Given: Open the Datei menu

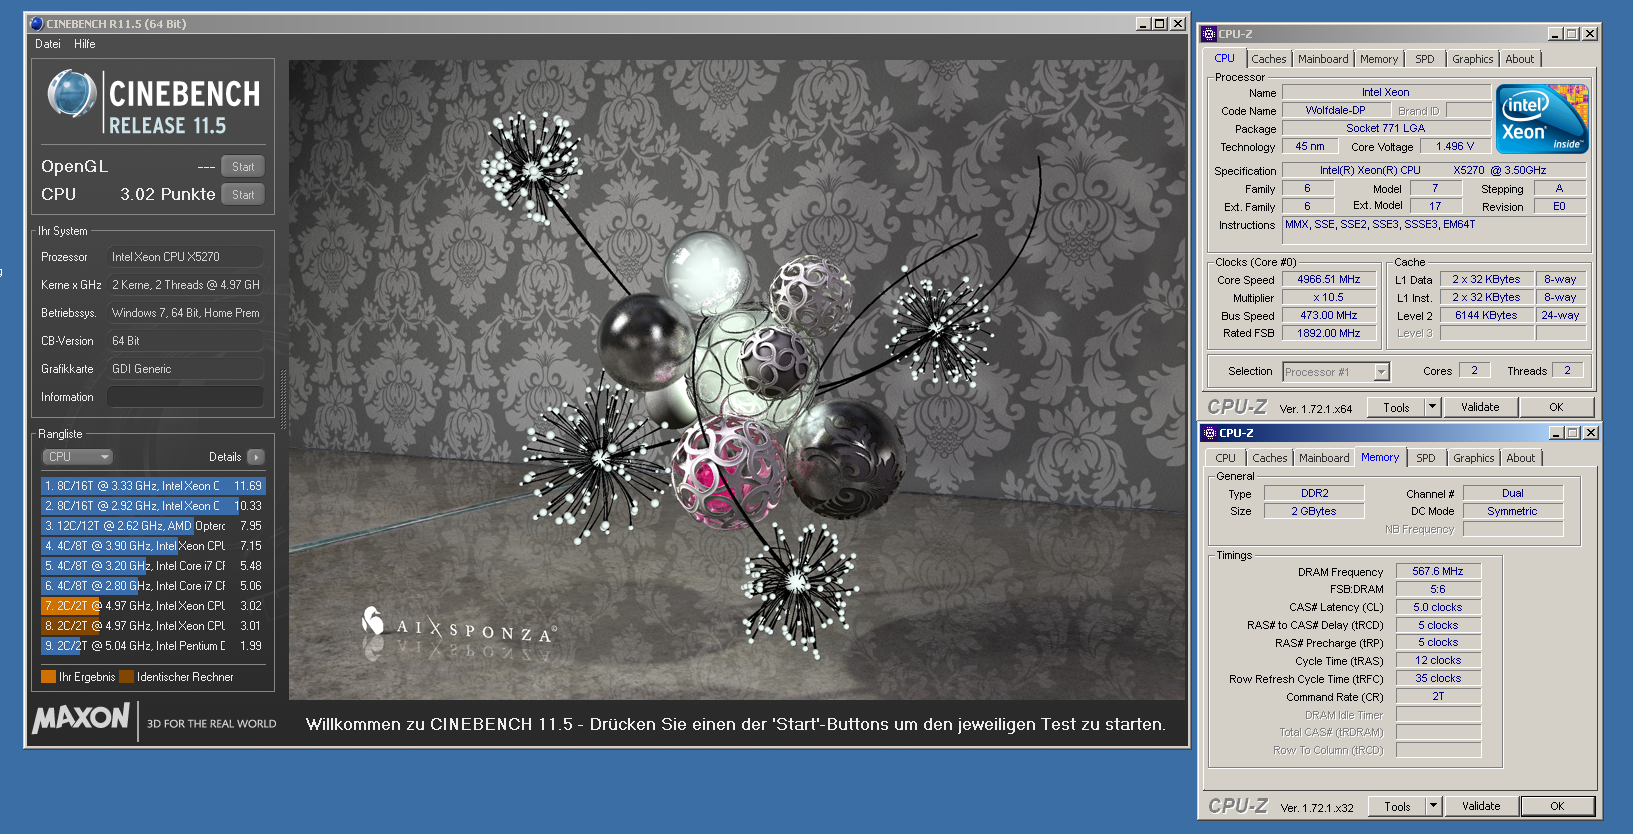Looking at the screenshot, I should click(48, 44).
